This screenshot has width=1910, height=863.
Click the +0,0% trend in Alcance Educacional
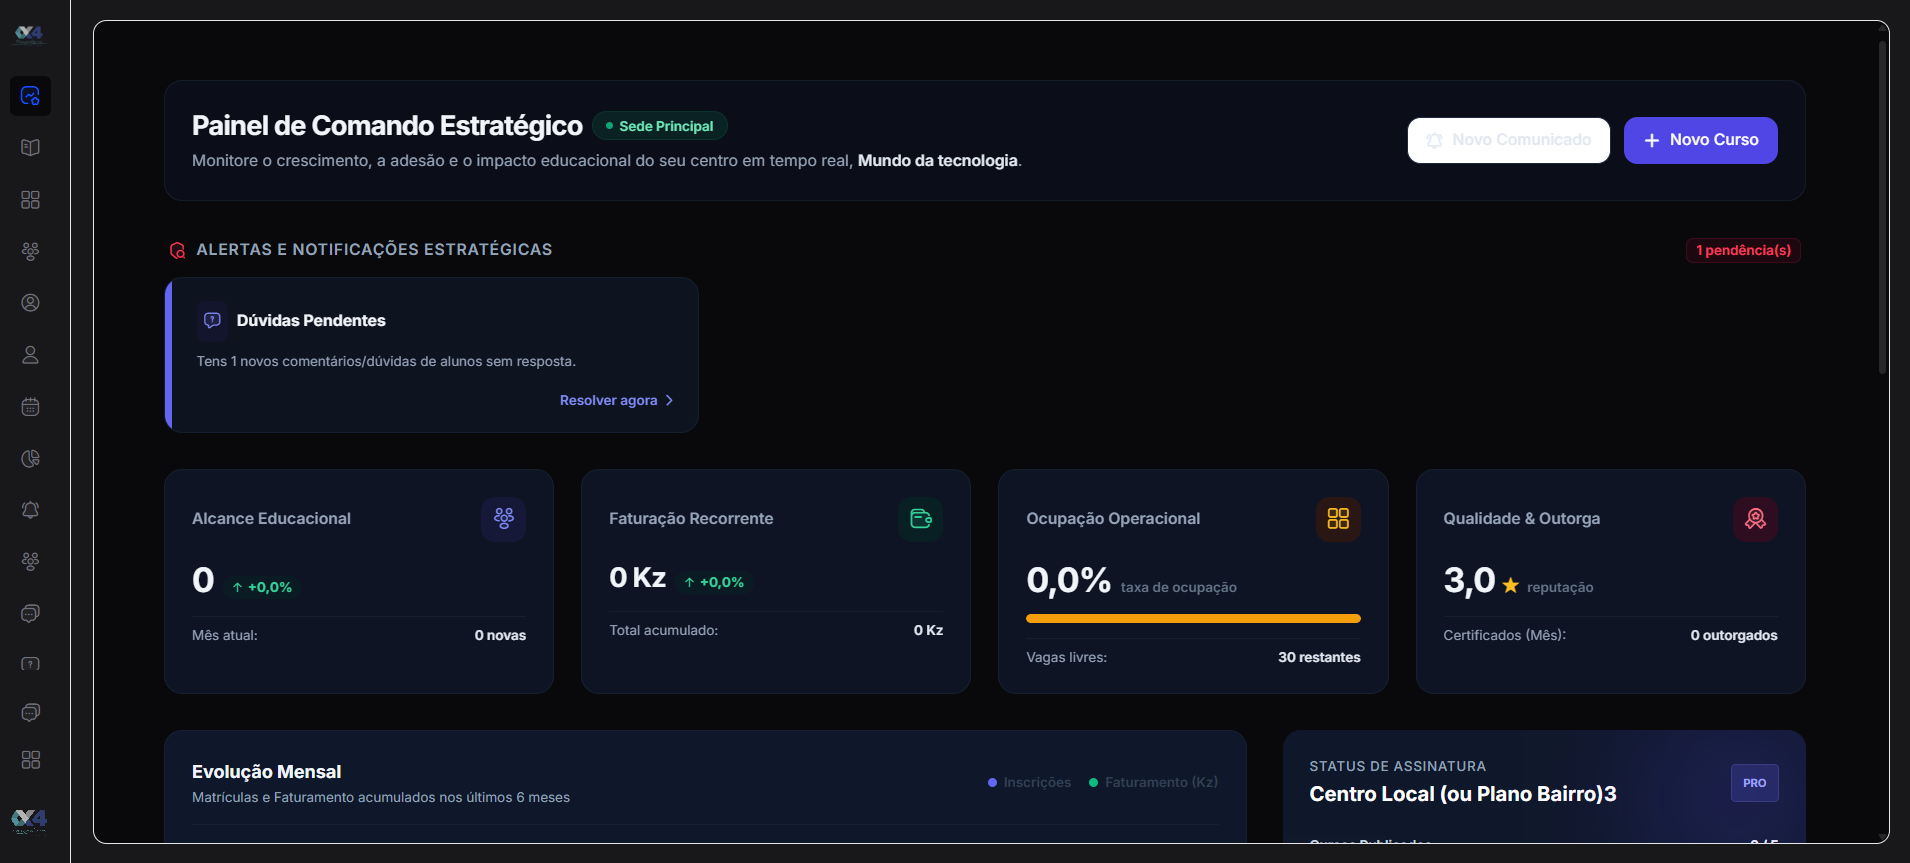pos(263,587)
